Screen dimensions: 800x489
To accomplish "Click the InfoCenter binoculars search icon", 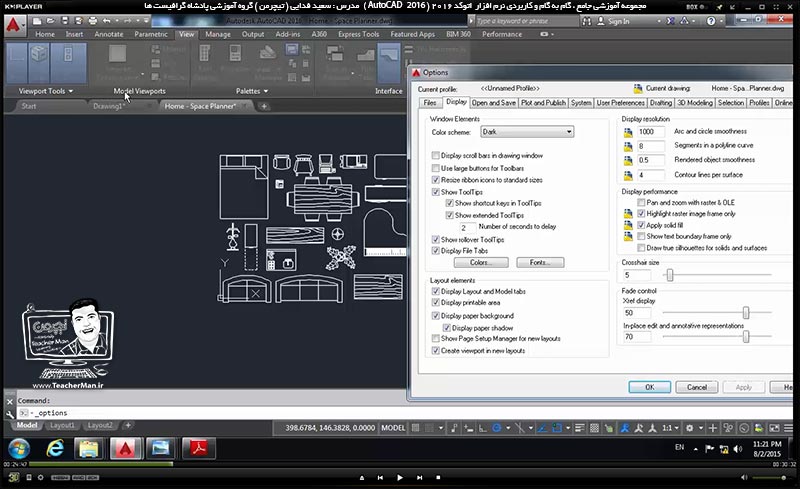I will coord(586,21).
